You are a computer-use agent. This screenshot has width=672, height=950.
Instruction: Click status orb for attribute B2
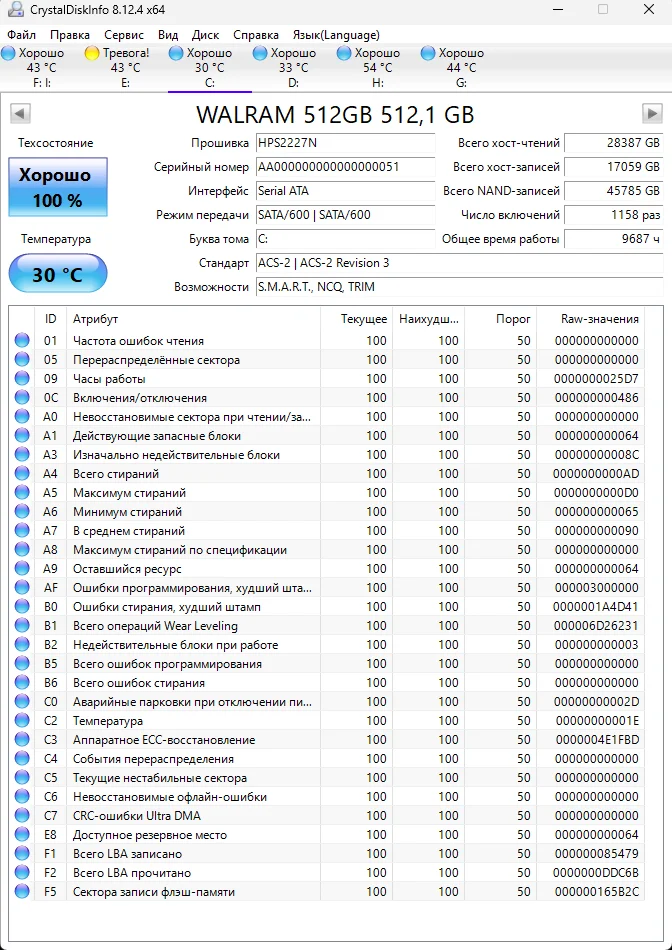click(x=22, y=645)
